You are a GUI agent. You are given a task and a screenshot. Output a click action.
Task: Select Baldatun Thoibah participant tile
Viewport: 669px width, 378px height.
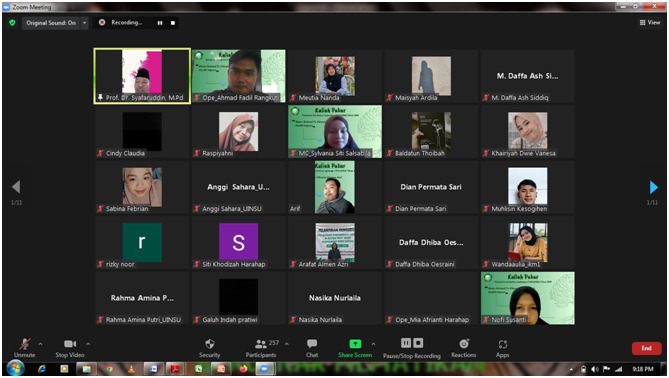click(x=431, y=131)
